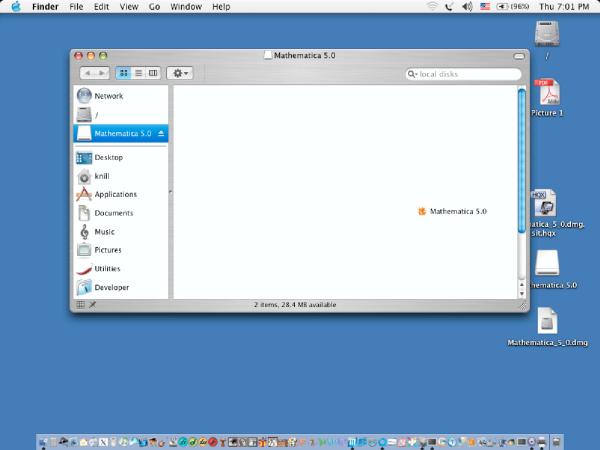This screenshot has height=450, width=600.
Task: Open the Apple menu
Action: click(16, 7)
